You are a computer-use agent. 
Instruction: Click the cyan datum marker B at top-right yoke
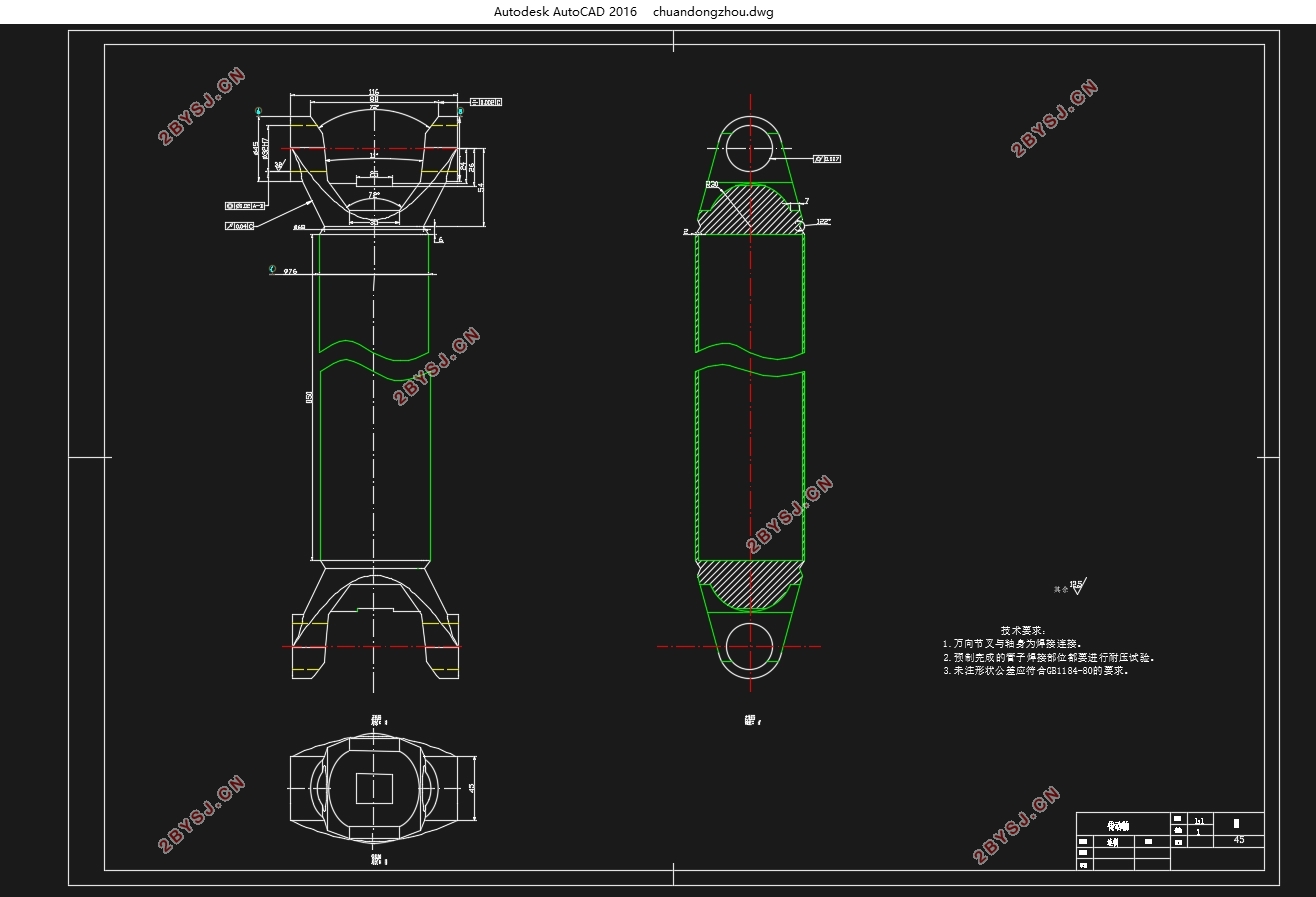point(460,111)
